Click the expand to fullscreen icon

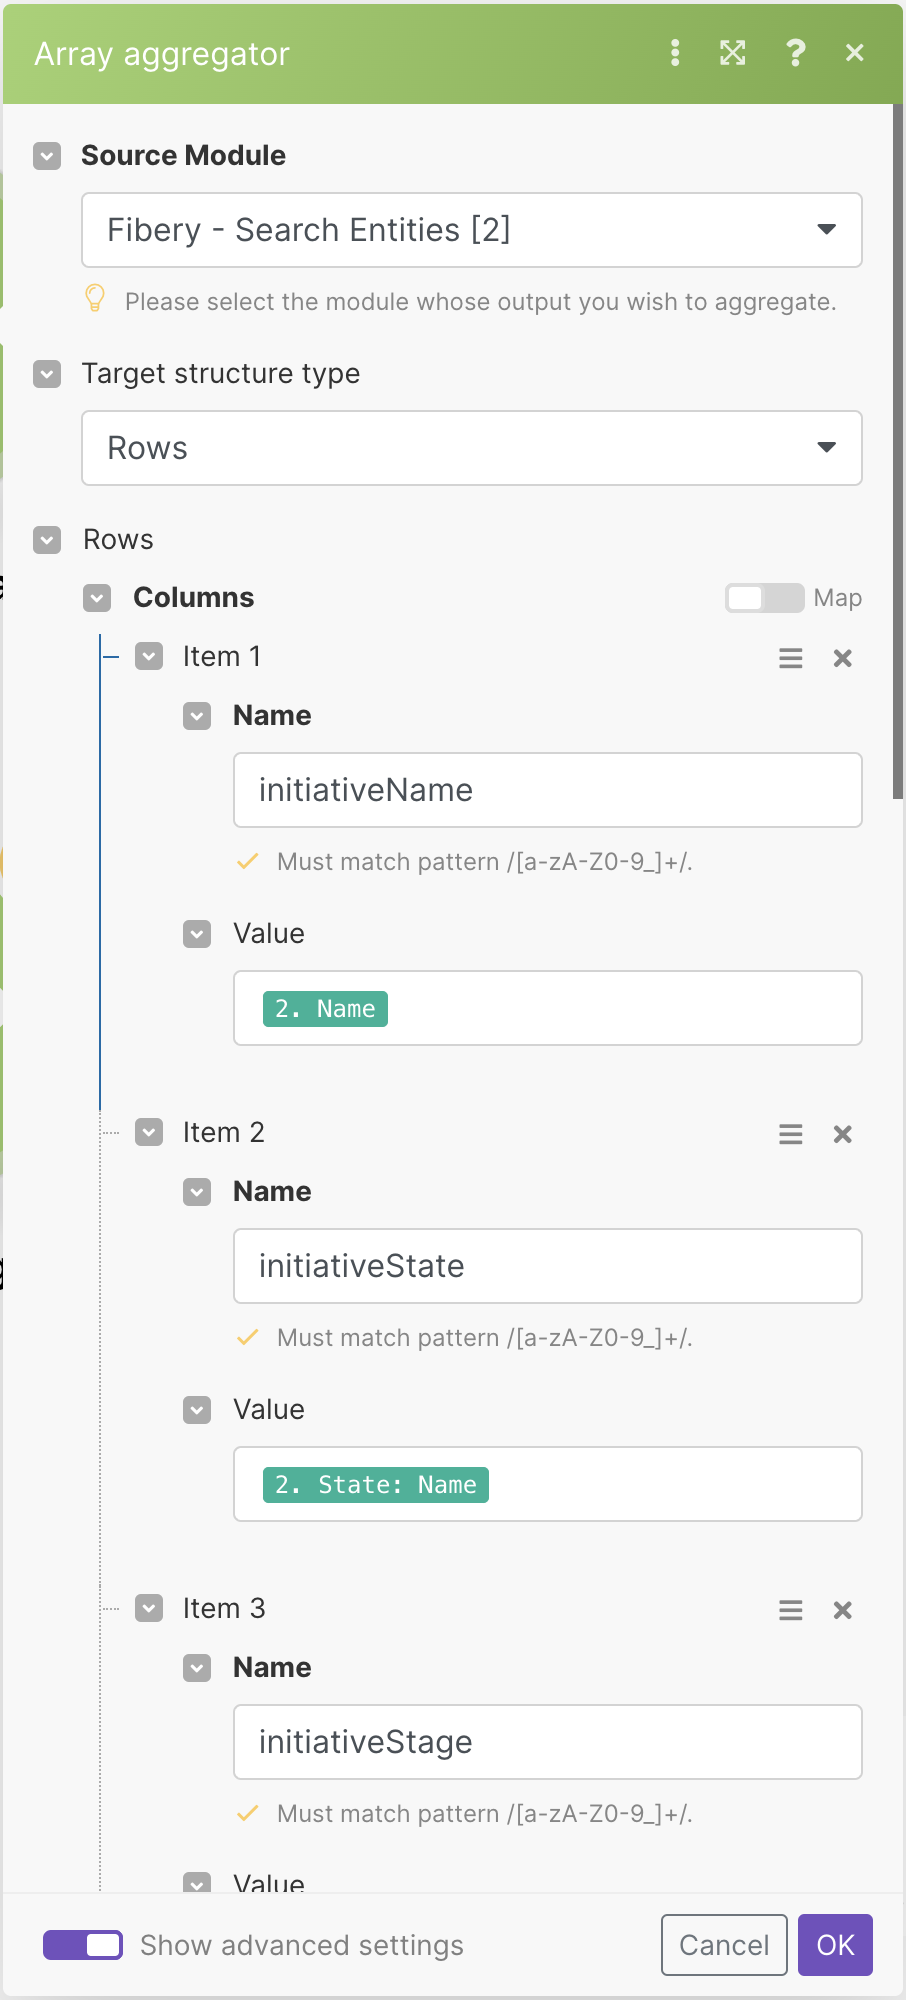tap(733, 53)
